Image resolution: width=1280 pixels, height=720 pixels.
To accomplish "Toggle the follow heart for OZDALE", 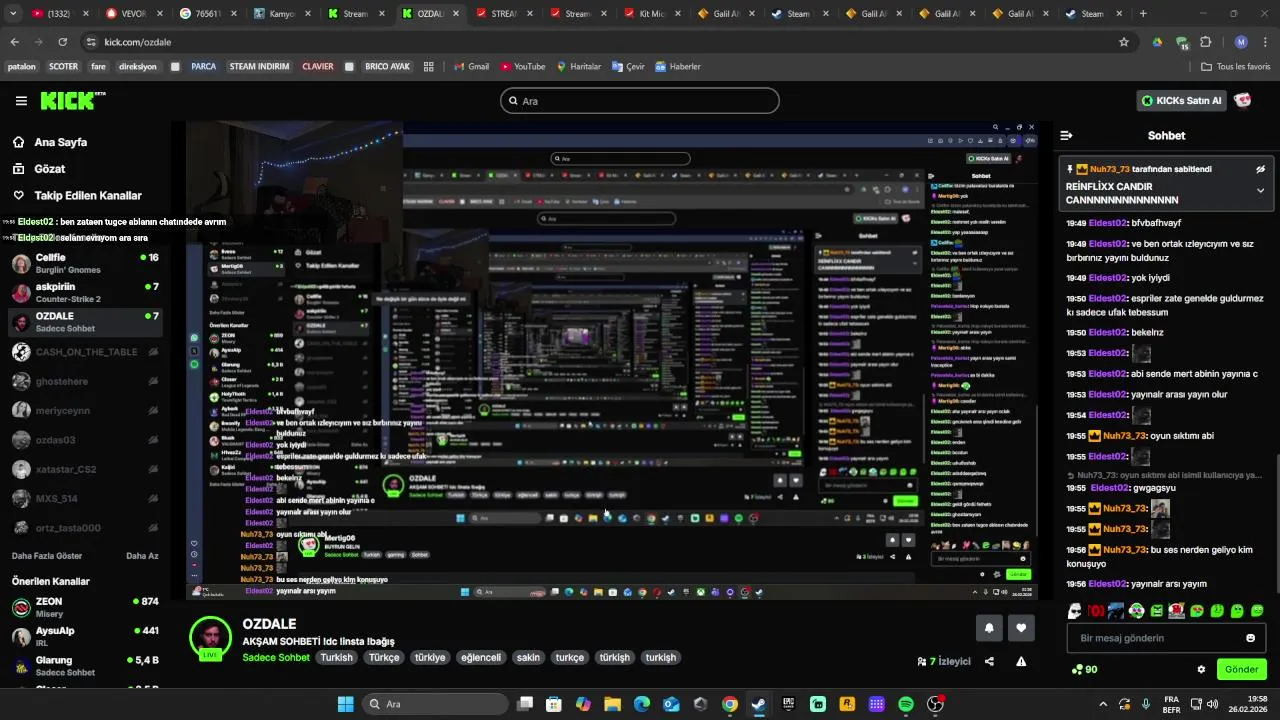I will pyautogui.click(x=1021, y=628).
